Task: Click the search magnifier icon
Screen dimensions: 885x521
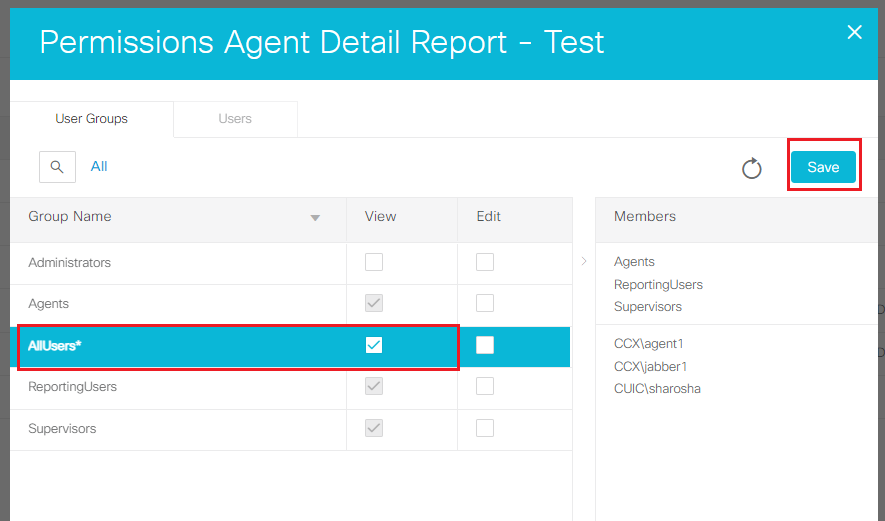Action: click(x=57, y=167)
